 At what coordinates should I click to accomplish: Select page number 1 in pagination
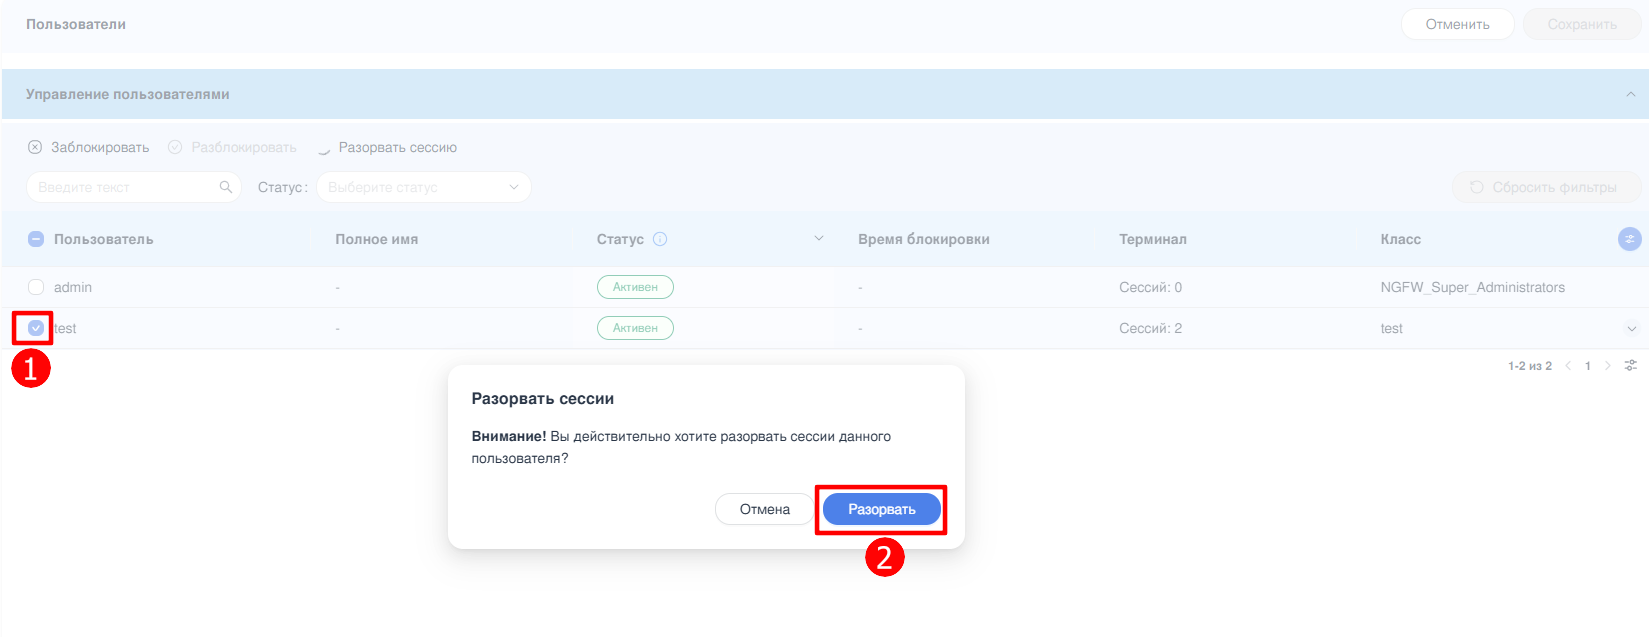pyautogui.click(x=1588, y=366)
